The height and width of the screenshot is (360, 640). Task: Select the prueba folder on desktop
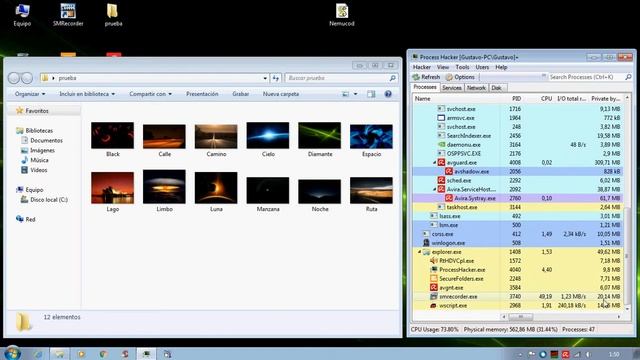click(x=113, y=15)
